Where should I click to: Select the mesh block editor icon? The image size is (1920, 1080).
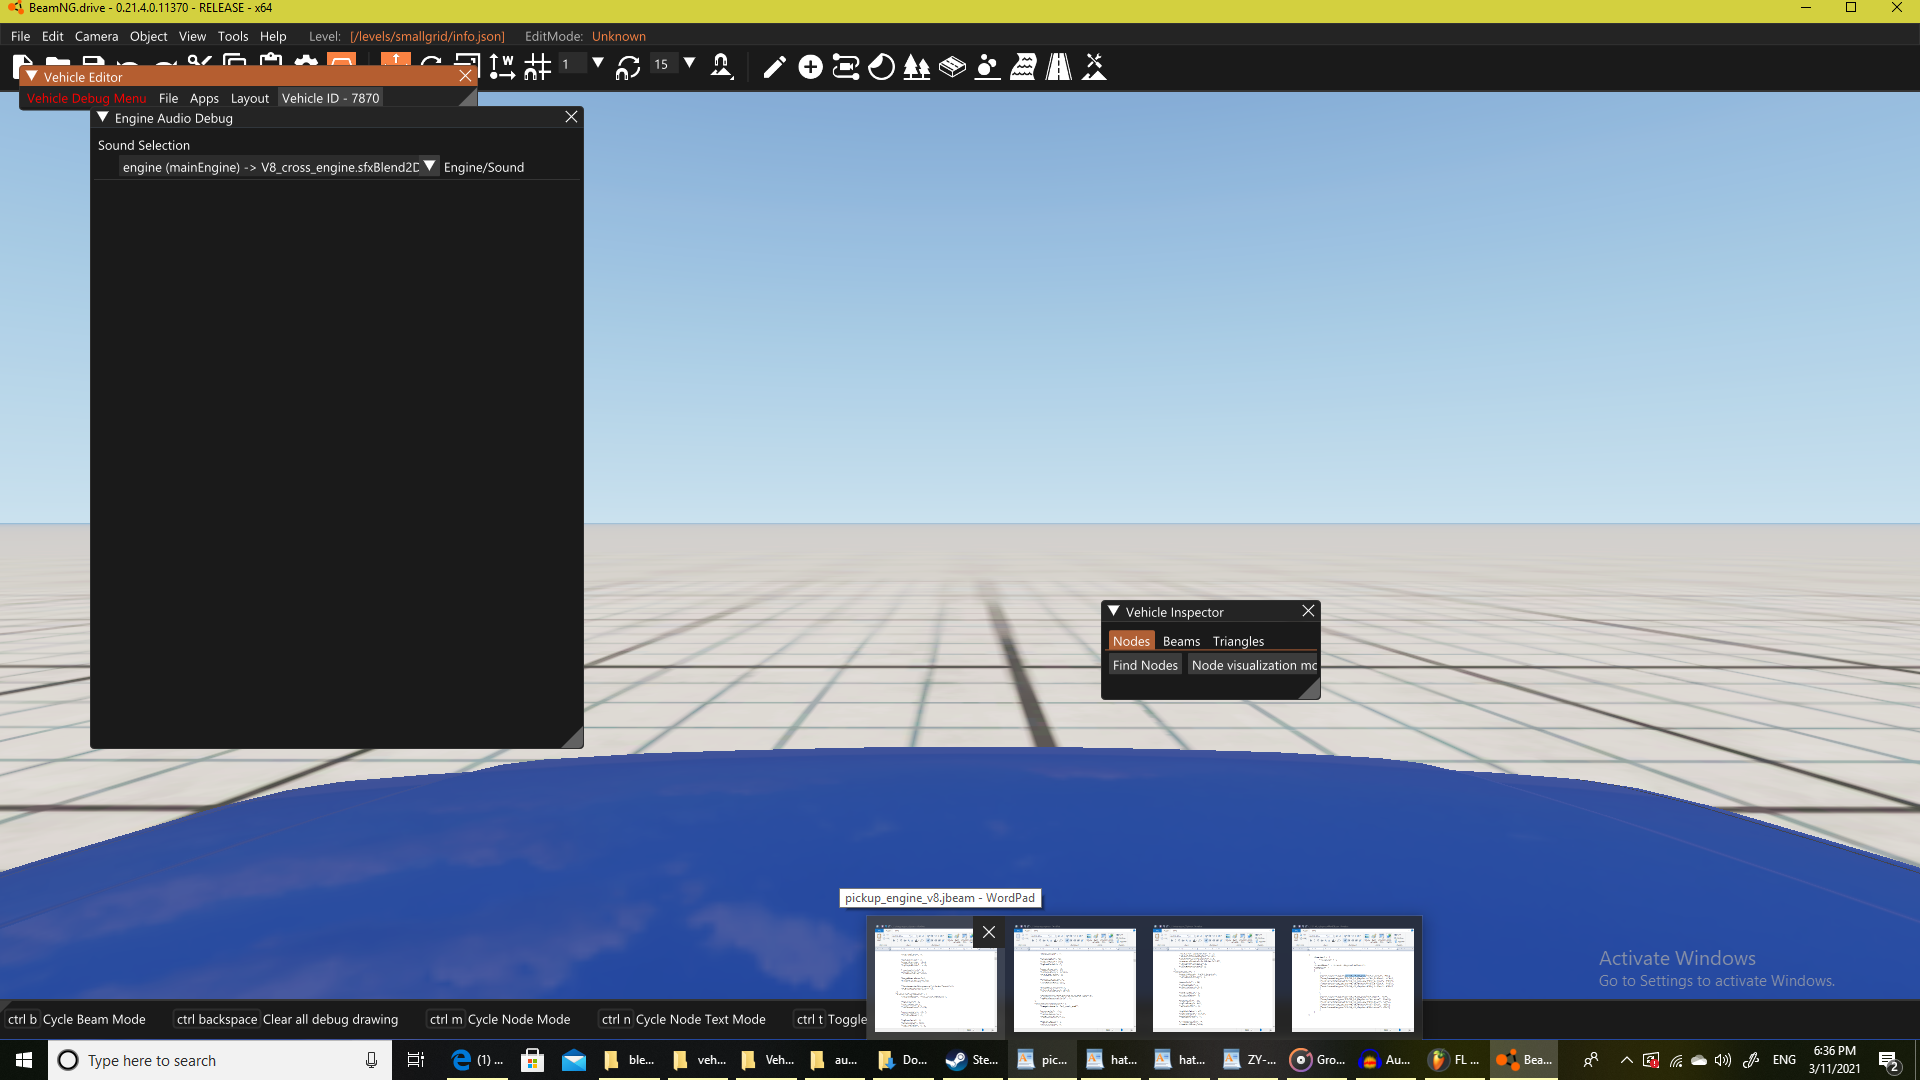pyautogui.click(x=952, y=67)
